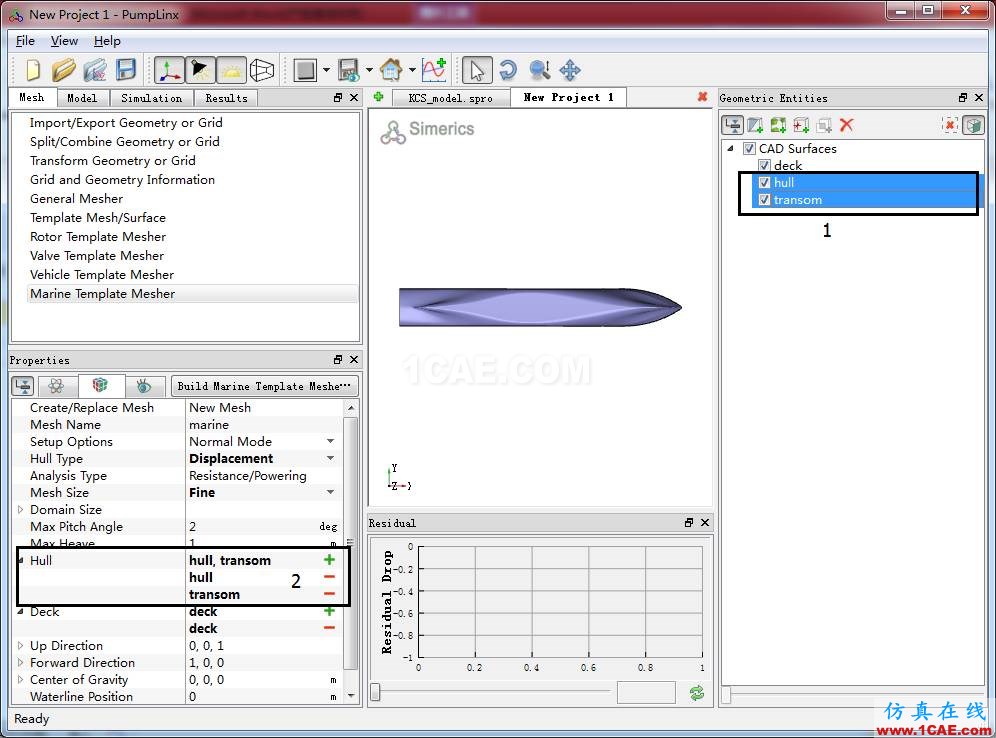Image resolution: width=996 pixels, height=738 pixels.
Task: Add a new view tab with green plus
Action: pos(379,97)
